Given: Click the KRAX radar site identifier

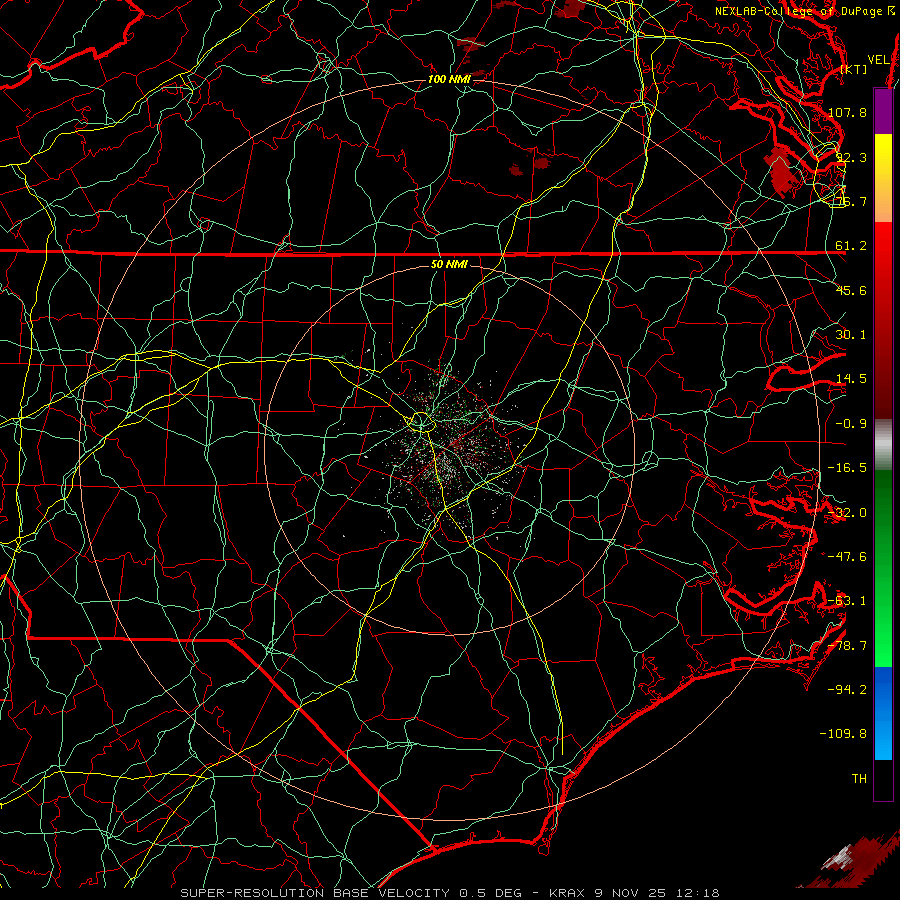Looking at the screenshot, I should tap(567, 893).
